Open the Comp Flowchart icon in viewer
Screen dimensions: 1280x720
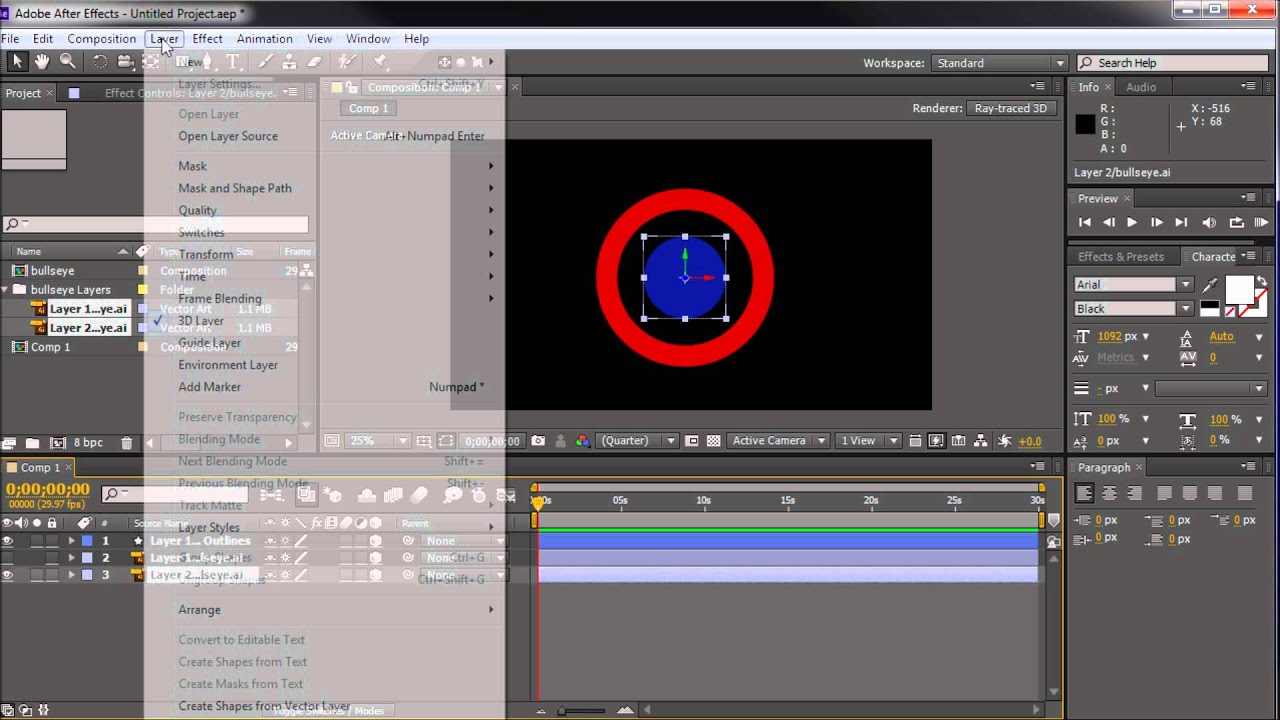pos(982,441)
